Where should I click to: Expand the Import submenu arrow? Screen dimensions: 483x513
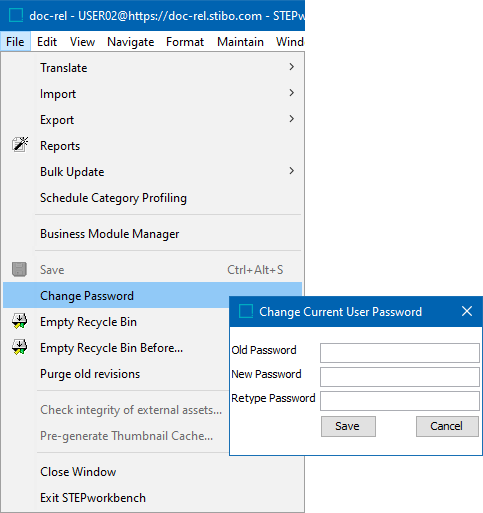(292, 93)
